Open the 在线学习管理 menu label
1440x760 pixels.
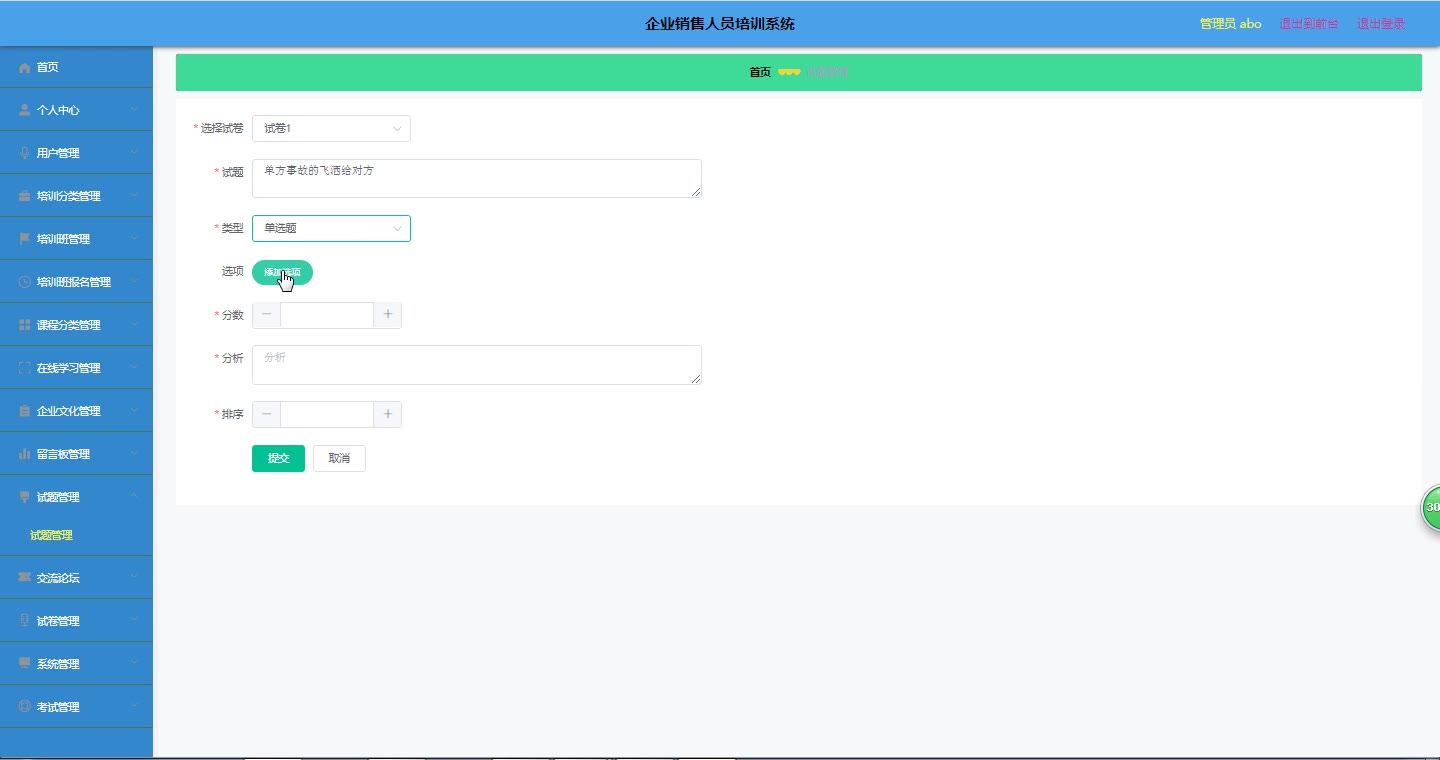click(x=69, y=368)
